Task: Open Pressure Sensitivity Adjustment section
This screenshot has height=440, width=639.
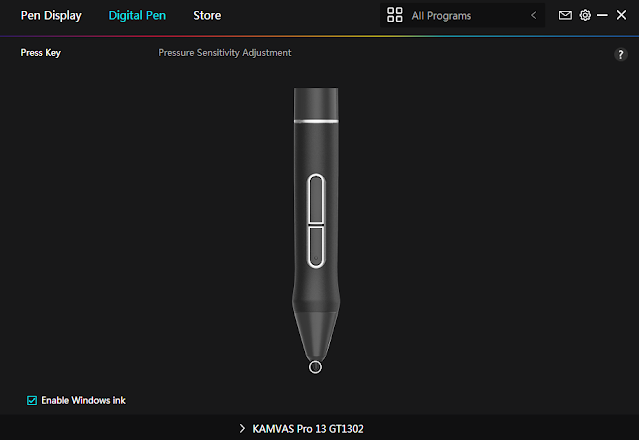Action: (x=225, y=53)
